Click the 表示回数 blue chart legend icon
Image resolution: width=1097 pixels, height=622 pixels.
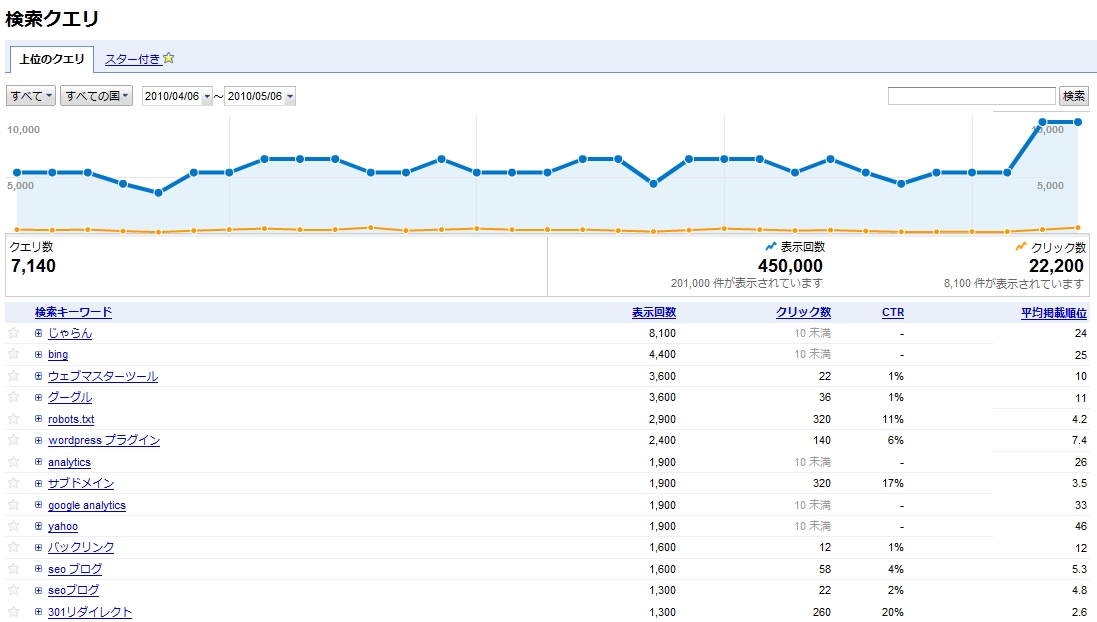click(x=771, y=246)
